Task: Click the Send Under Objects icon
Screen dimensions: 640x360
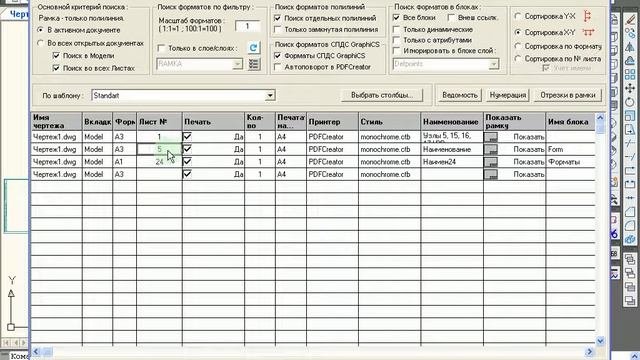Action: tap(630, 300)
